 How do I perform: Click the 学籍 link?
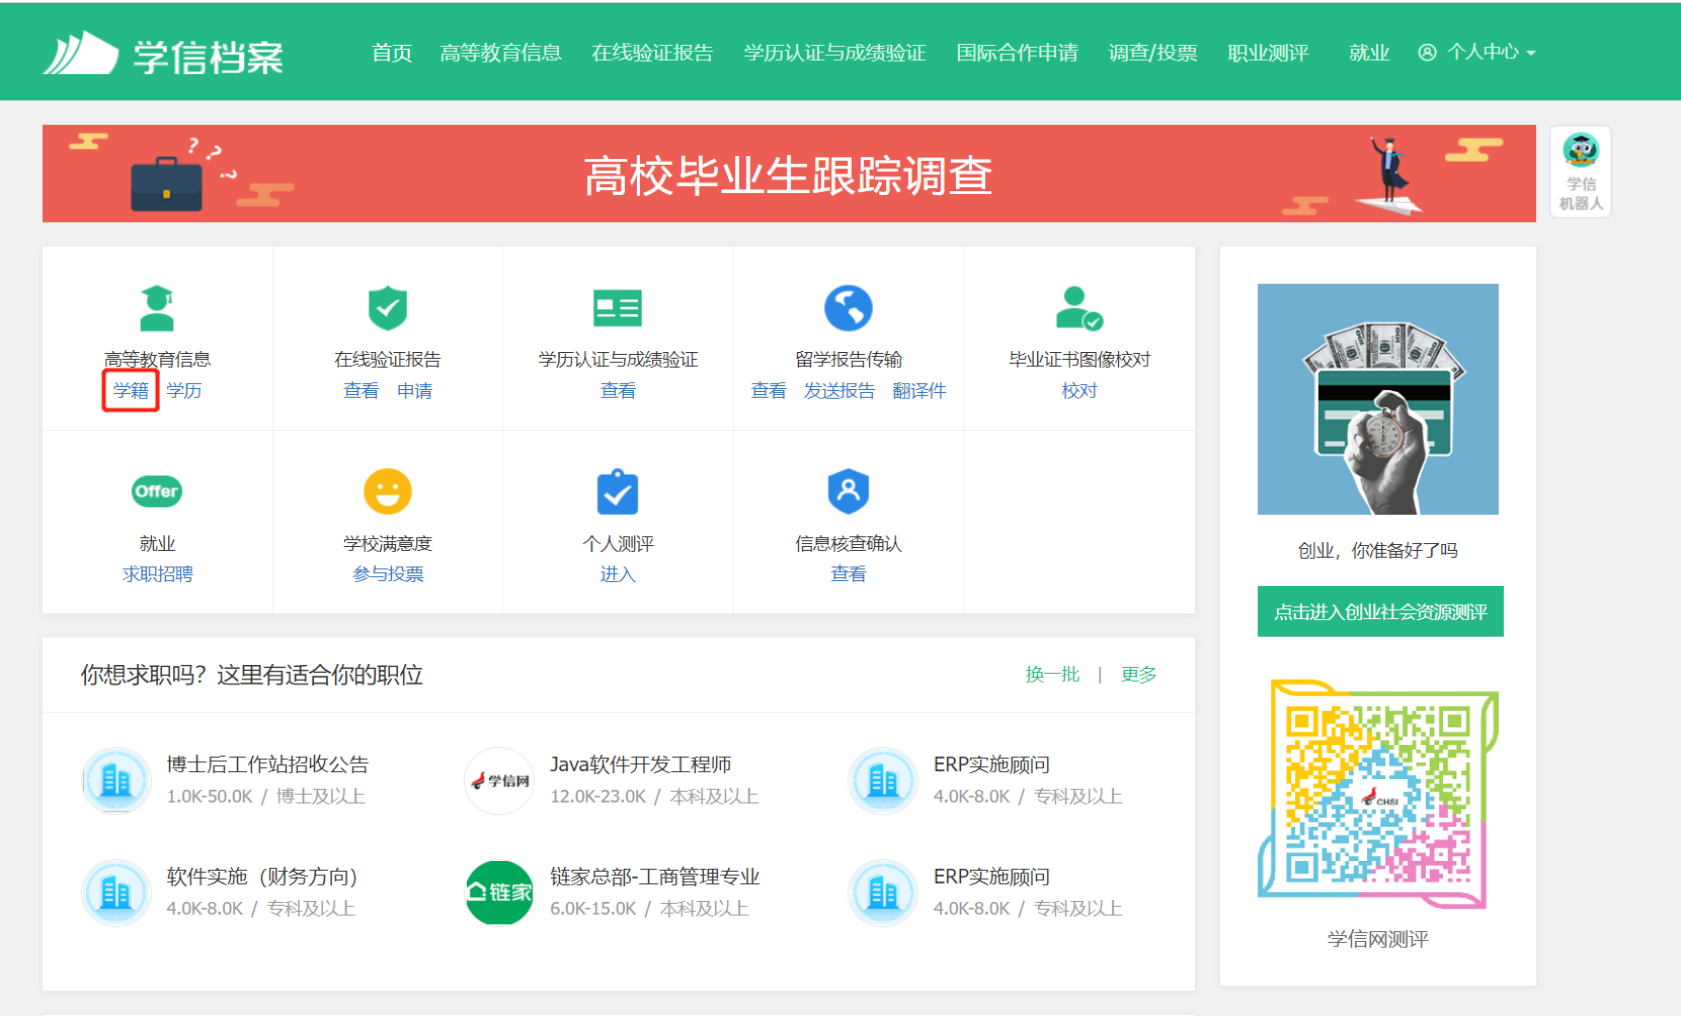point(131,390)
